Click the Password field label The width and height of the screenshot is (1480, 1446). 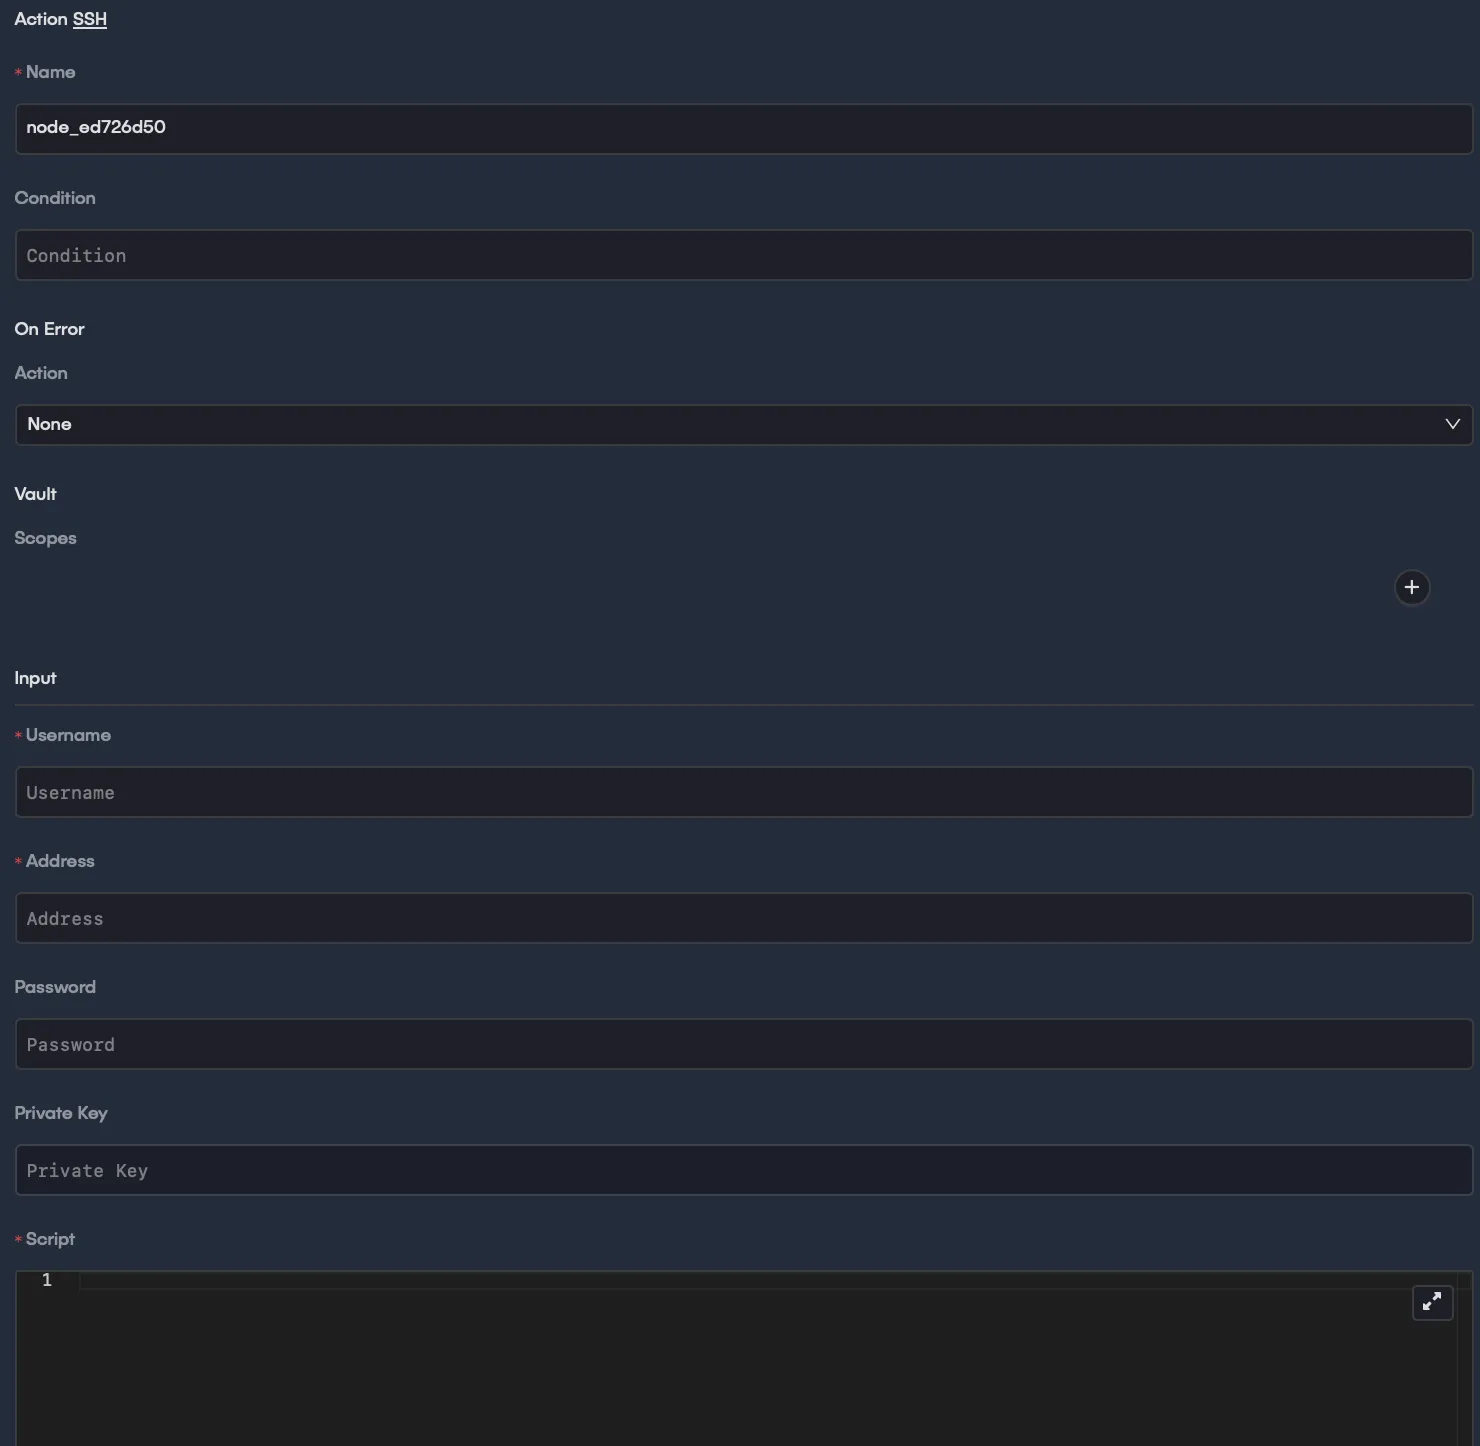pyautogui.click(x=55, y=987)
